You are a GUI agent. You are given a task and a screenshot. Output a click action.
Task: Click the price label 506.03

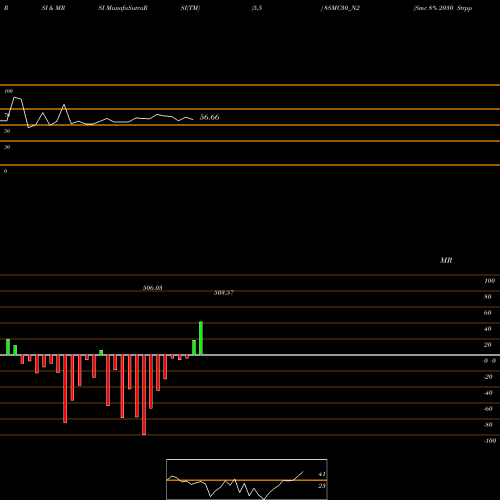[x=153, y=288]
